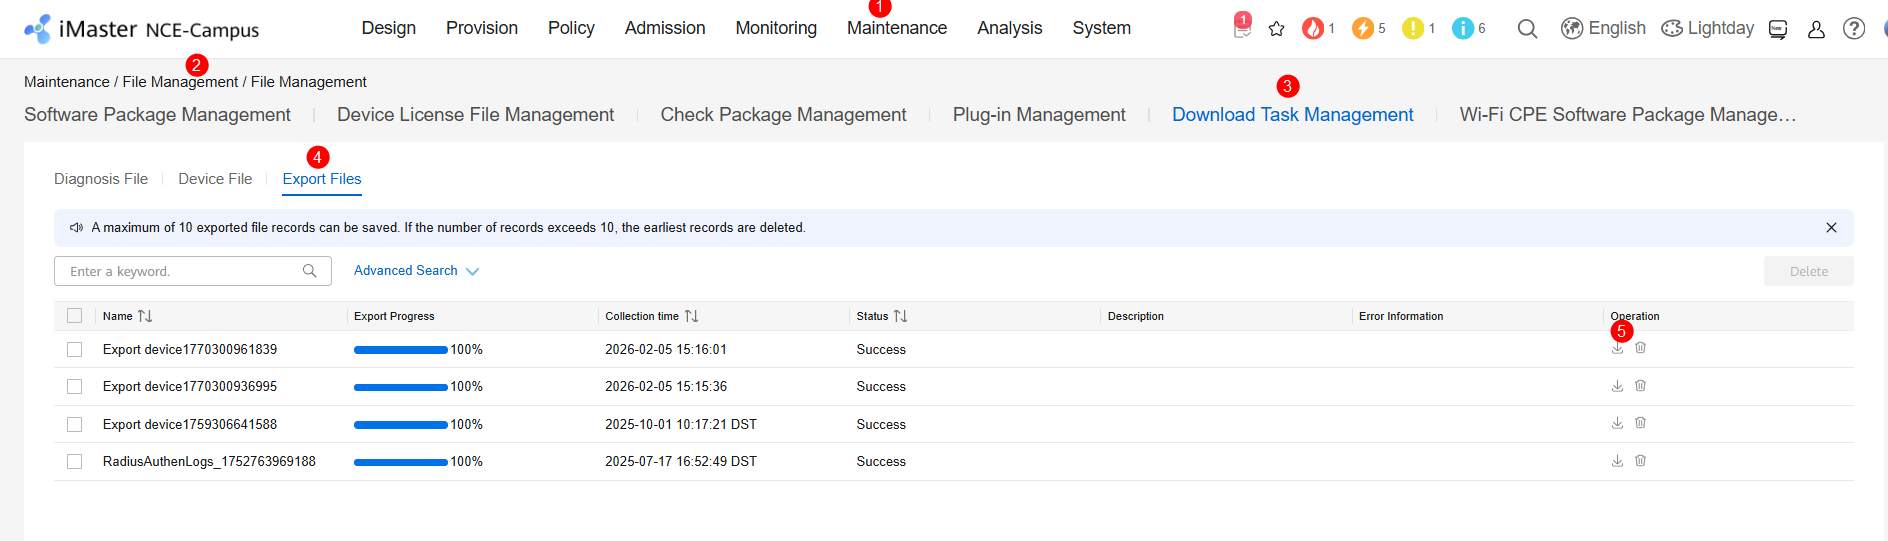1888x541 pixels.
Task: Click the keyword search input field
Action: pos(180,271)
